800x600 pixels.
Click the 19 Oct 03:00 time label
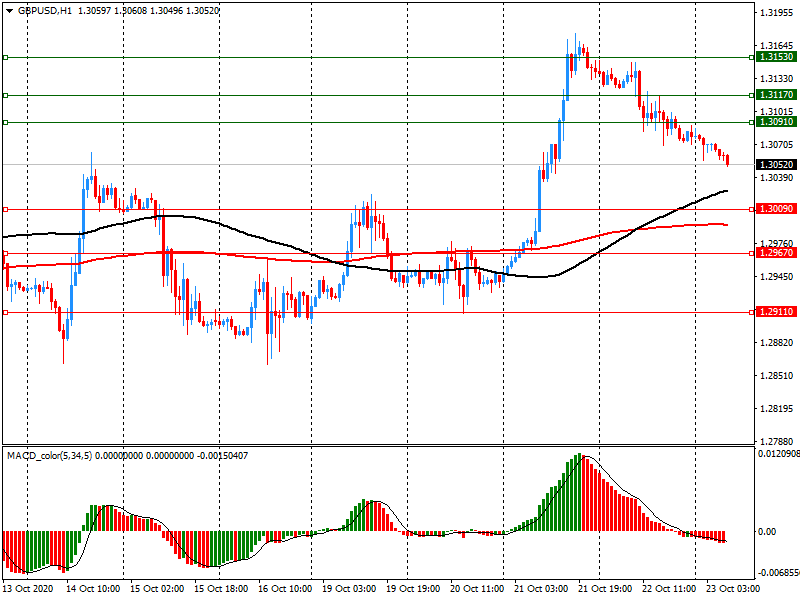348,590
